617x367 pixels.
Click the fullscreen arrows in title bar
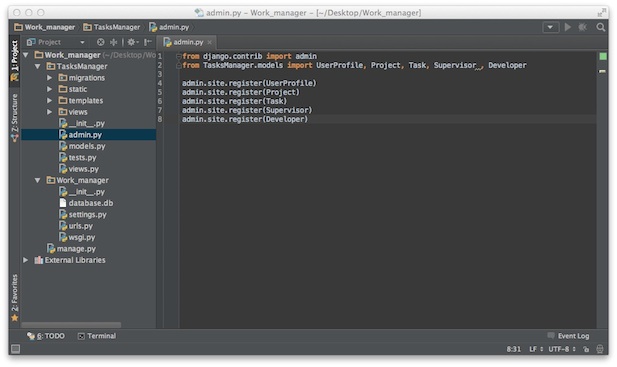[x=601, y=13]
